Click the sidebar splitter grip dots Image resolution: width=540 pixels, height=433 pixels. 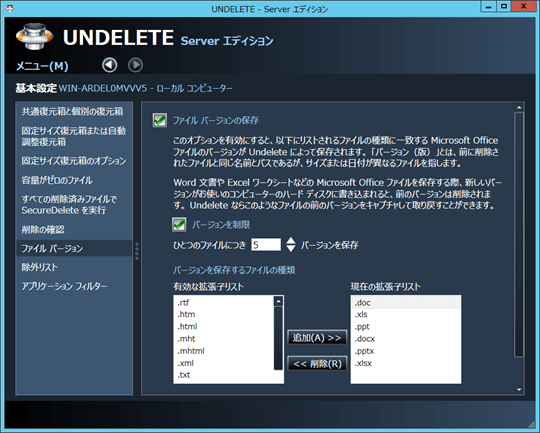pos(137,251)
